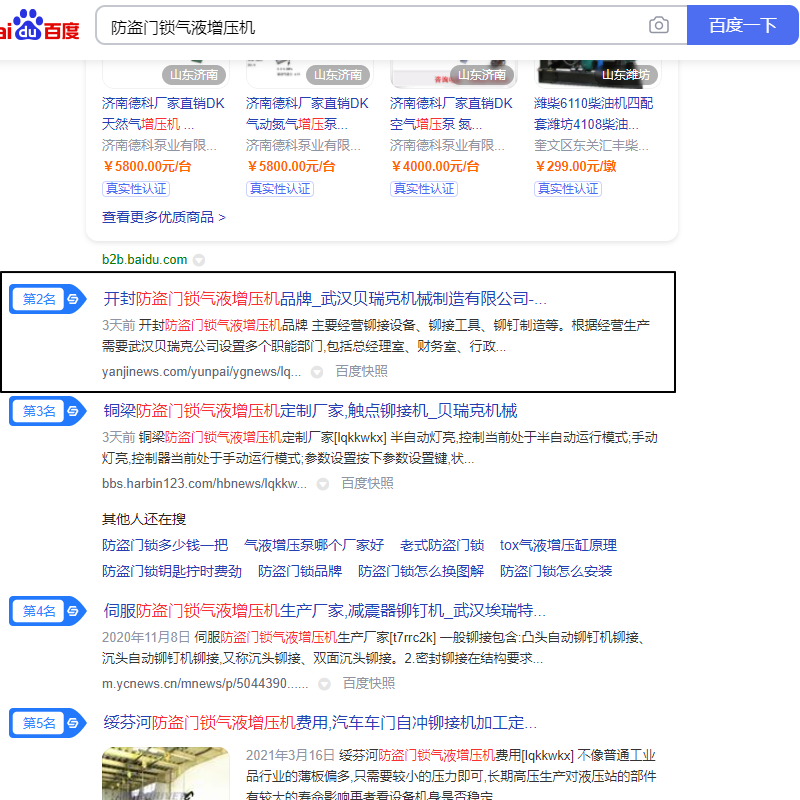Open 百度快照 for the m.ycnews.cn result
Screen dimensions: 800x800
(369, 683)
